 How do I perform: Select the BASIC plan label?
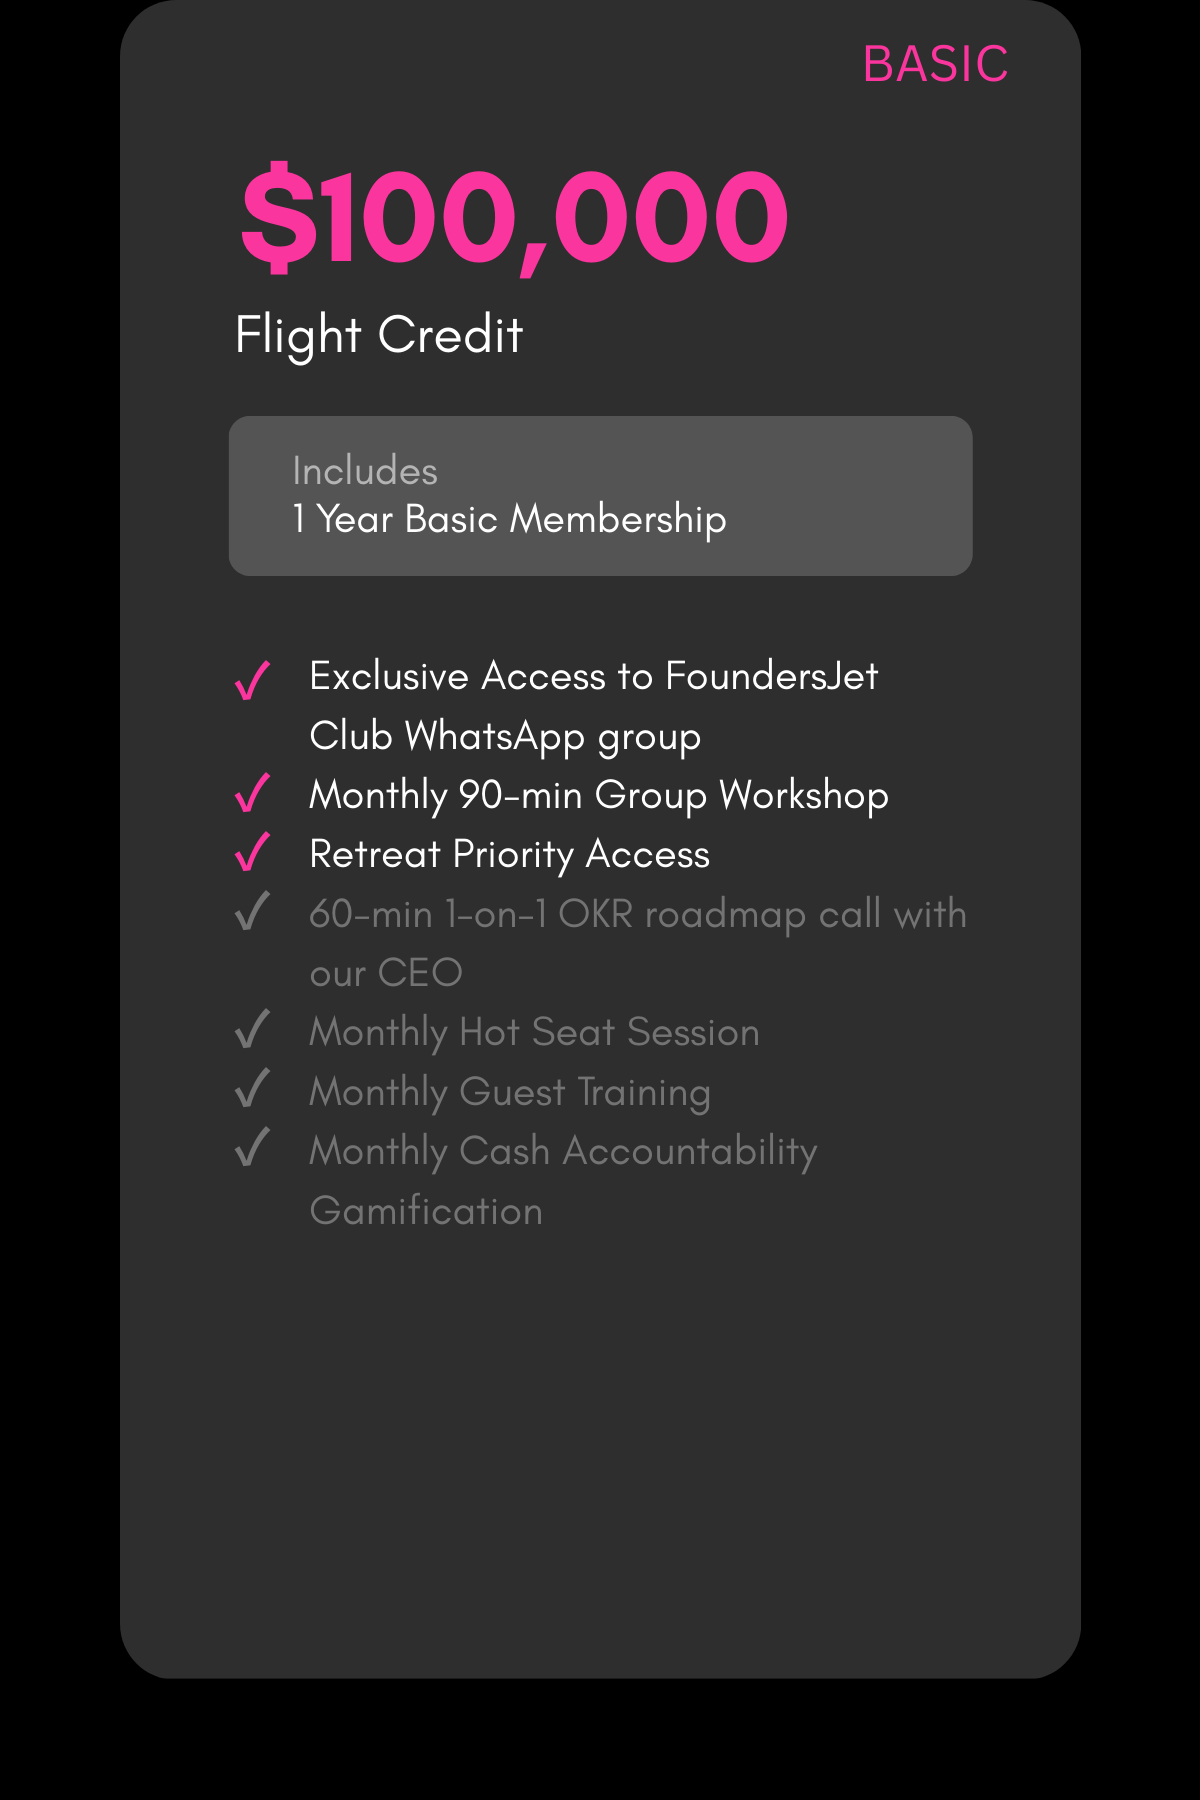pos(935,65)
